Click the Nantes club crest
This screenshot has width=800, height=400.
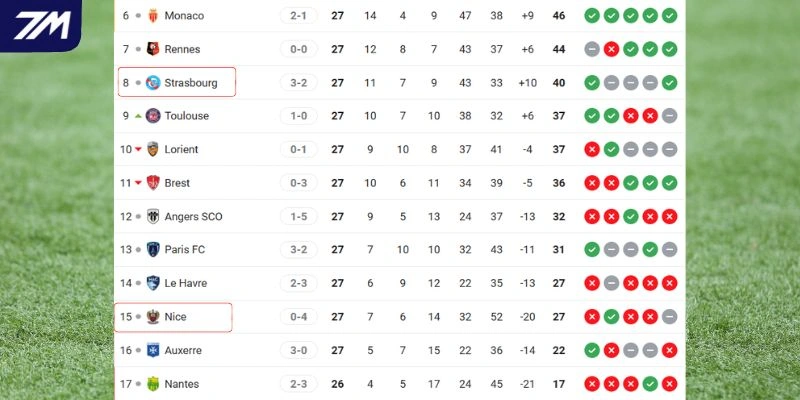tap(153, 384)
